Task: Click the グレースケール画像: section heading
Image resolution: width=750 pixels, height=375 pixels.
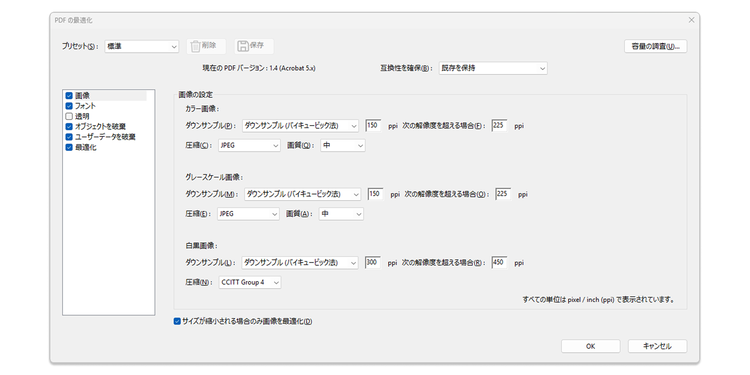Action: pyautogui.click(x=214, y=177)
